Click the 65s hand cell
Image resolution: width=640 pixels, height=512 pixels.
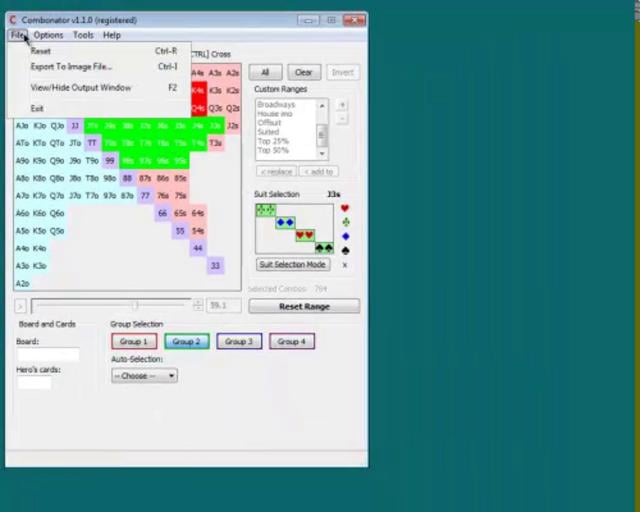pyautogui.click(x=180, y=213)
